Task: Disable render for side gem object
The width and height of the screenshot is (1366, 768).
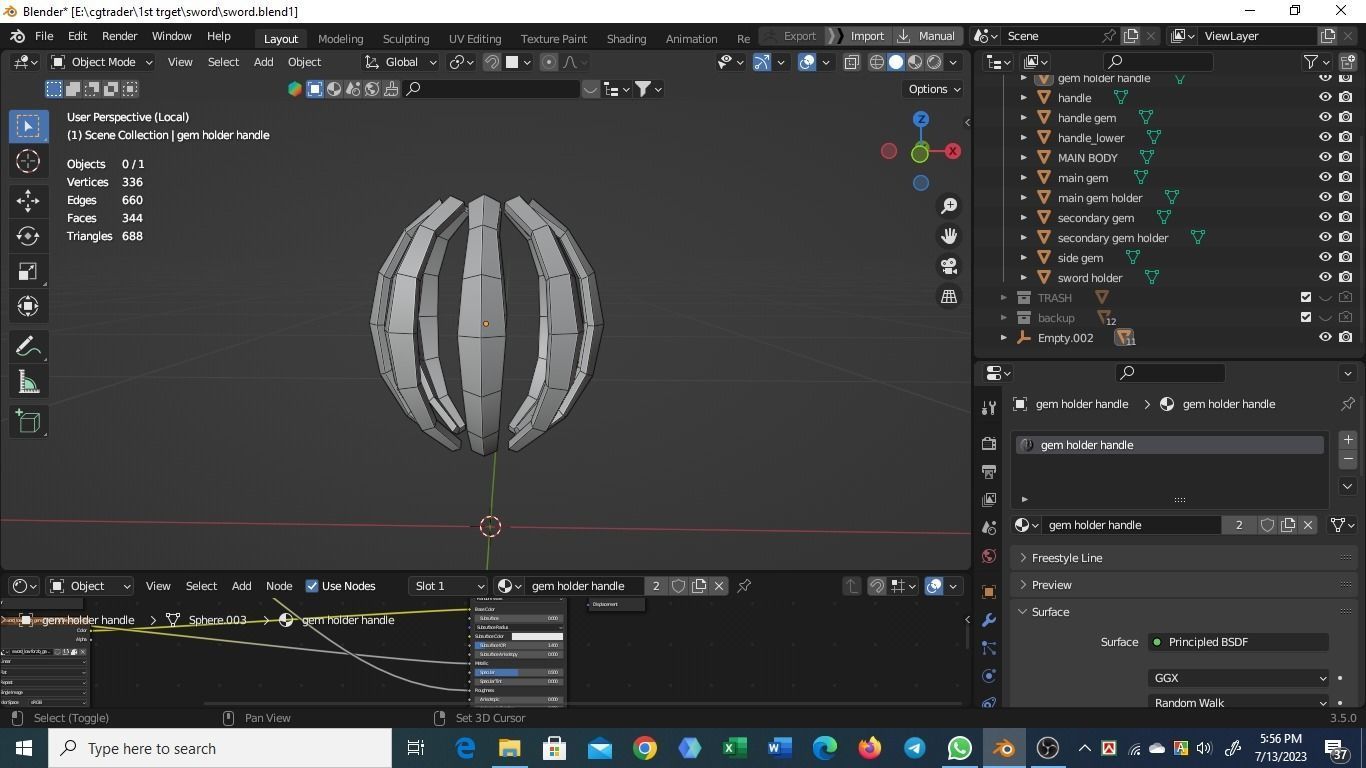Action: pos(1346,258)
